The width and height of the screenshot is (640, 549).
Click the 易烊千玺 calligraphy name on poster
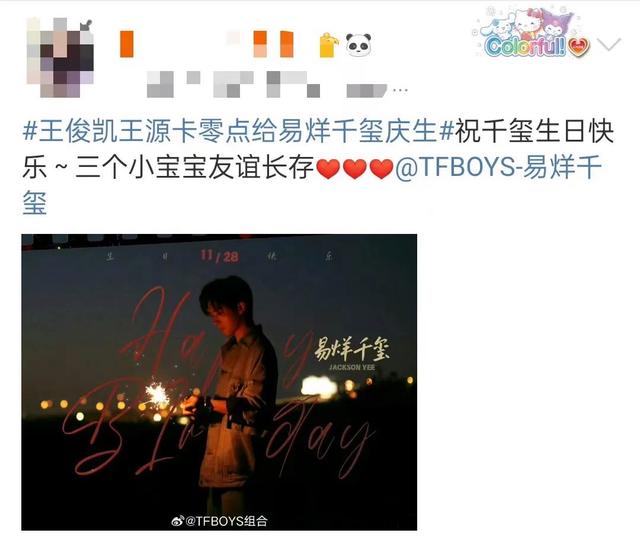pyautogui.click(x=352, y=349)
